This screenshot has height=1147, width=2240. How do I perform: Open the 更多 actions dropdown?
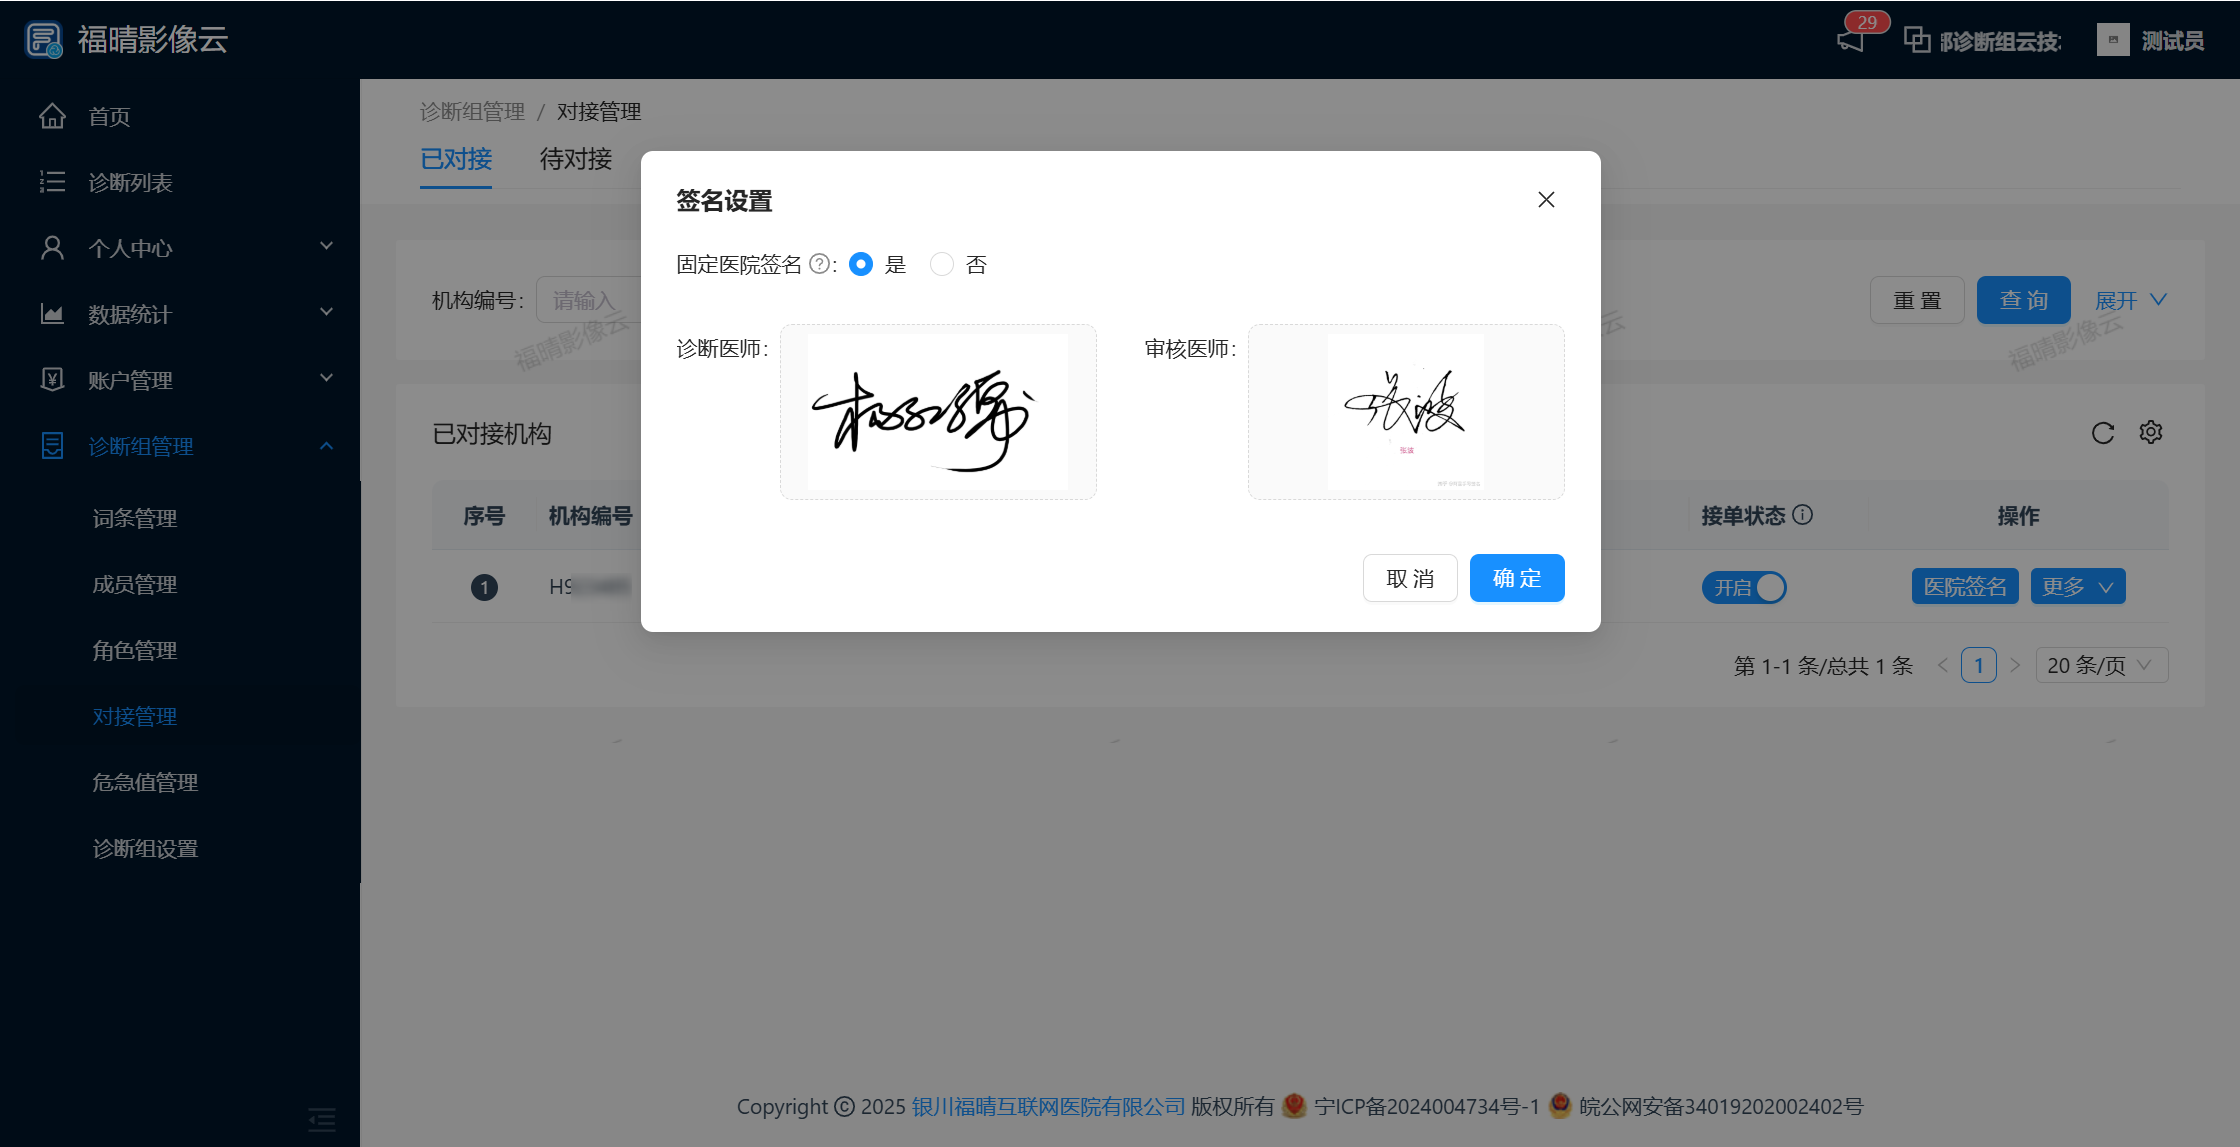click(x=2077, y=587)
